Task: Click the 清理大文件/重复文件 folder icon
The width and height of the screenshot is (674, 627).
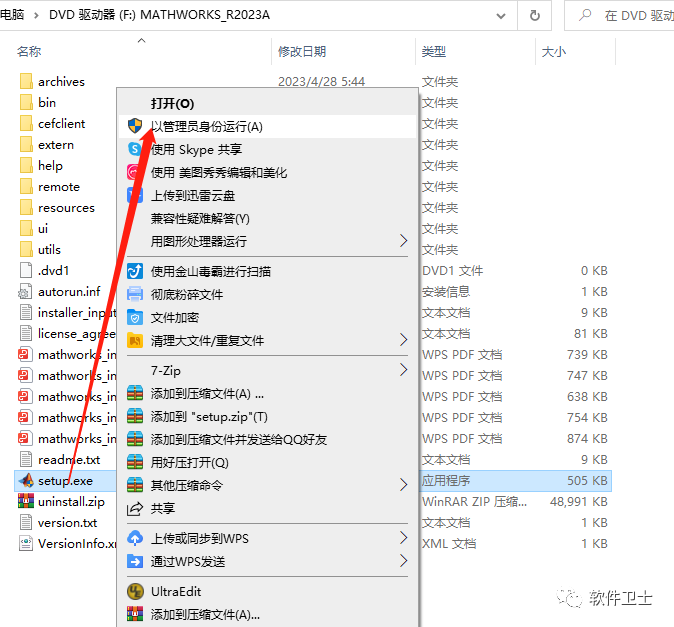Action: pos(135,341)
